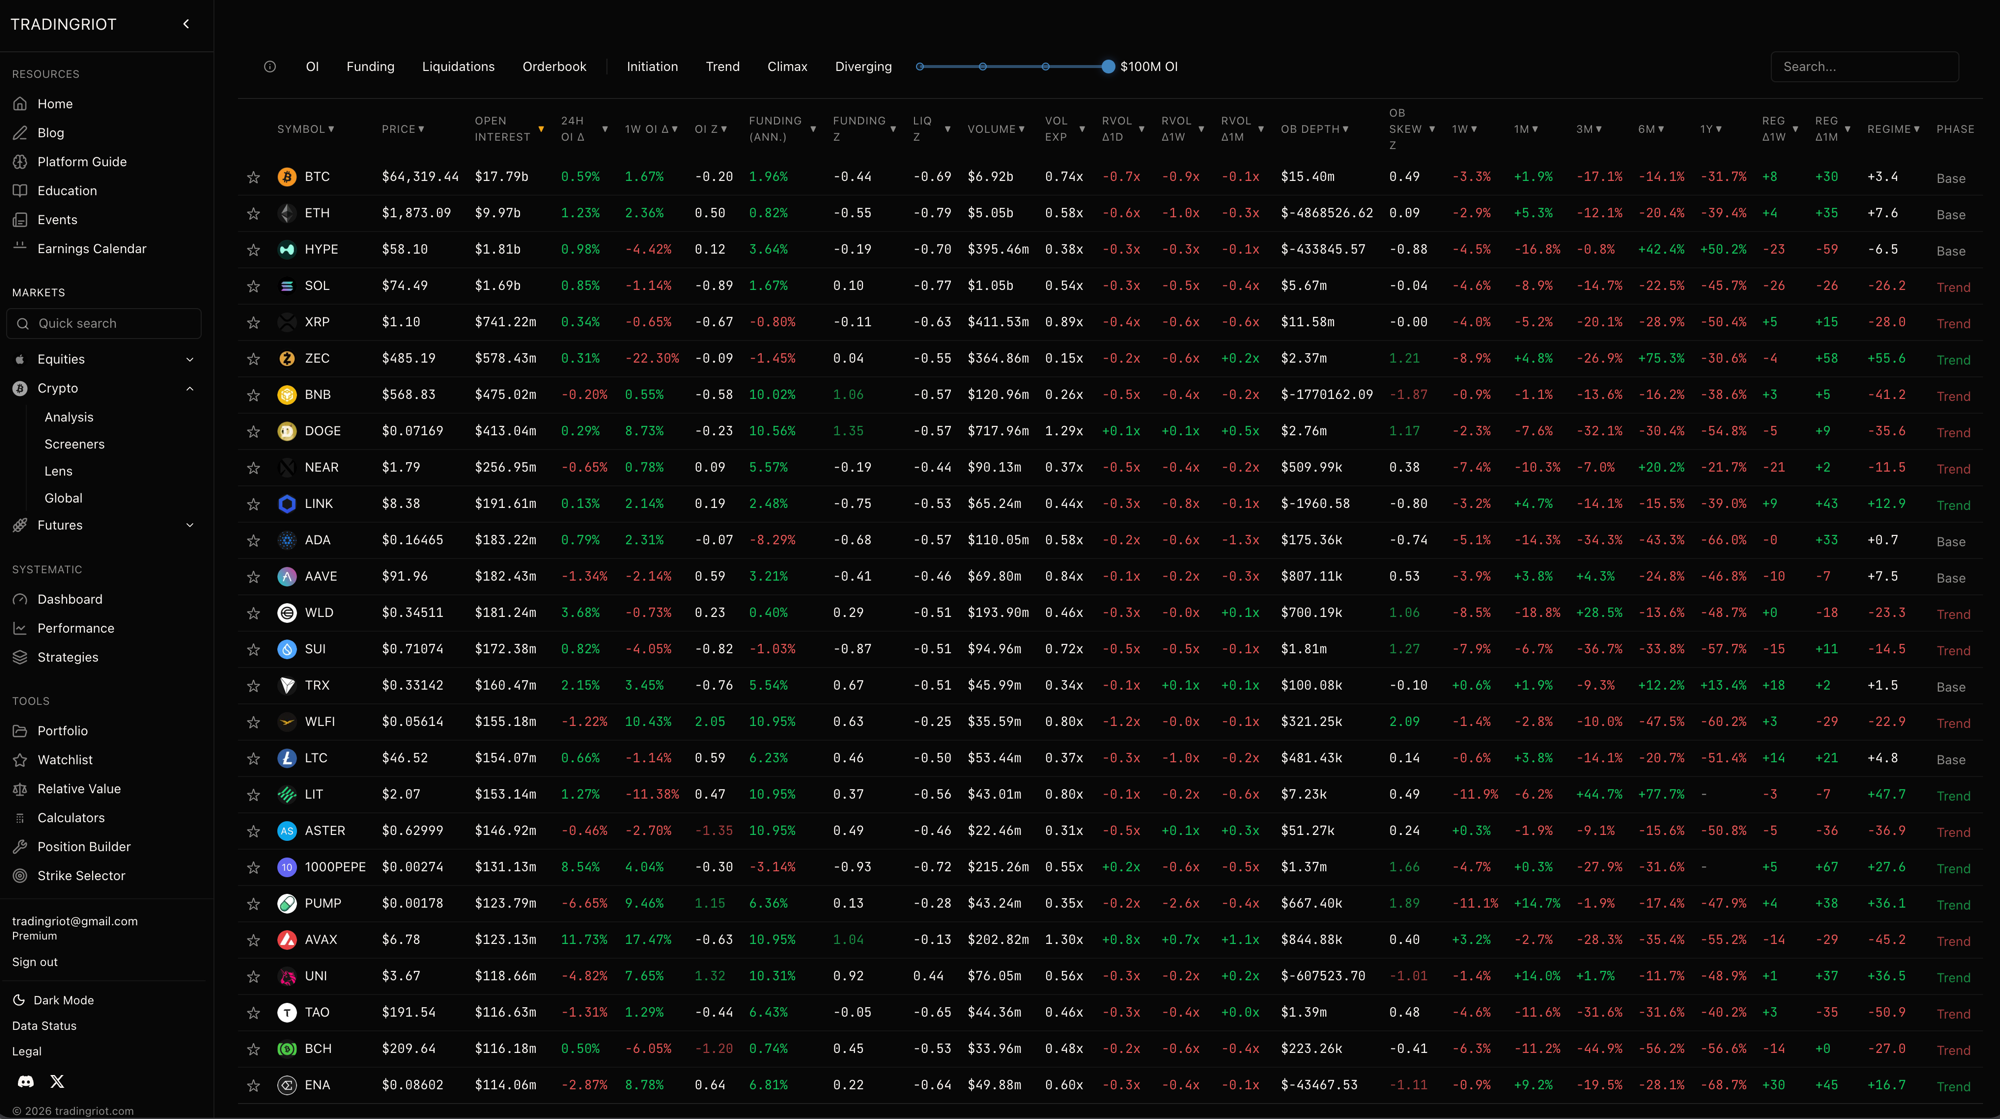Star the TRX row
Image resolution: width=2000 pixels, height=1119 pixels.
253,686
